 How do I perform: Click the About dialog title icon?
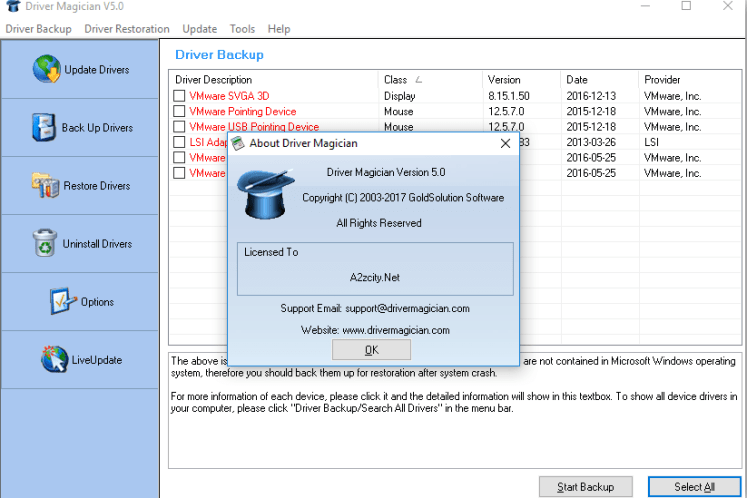[238, 143]
